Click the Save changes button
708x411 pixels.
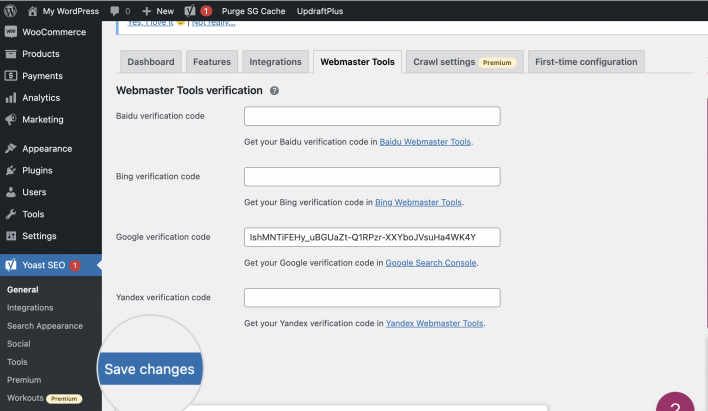click(x=149, y=369)
